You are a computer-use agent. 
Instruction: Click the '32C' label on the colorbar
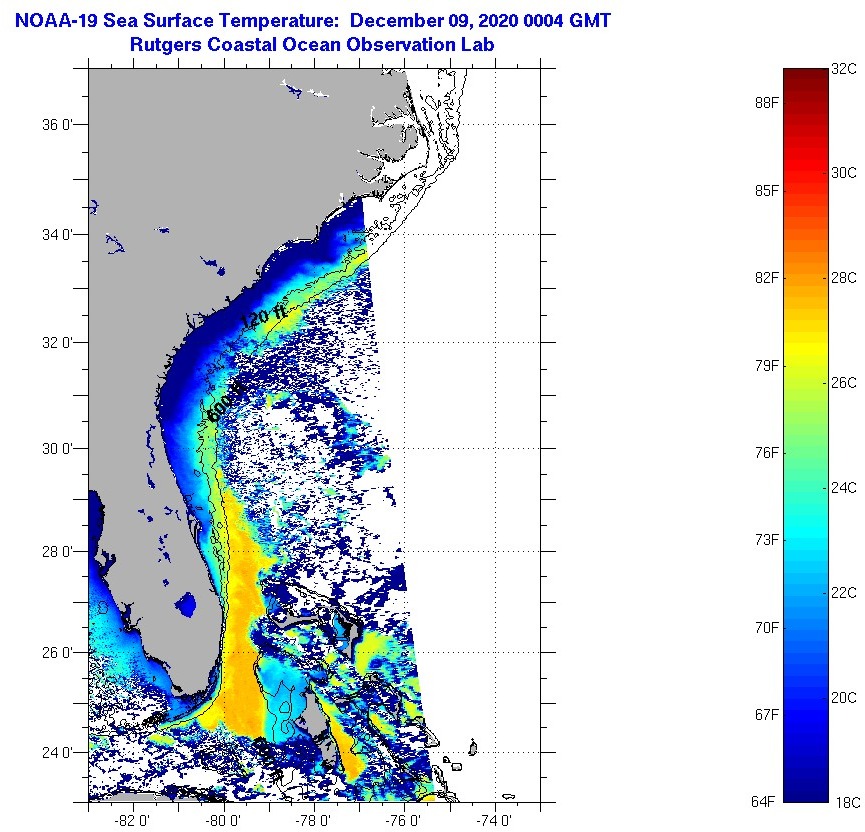(x=844, y=70)
